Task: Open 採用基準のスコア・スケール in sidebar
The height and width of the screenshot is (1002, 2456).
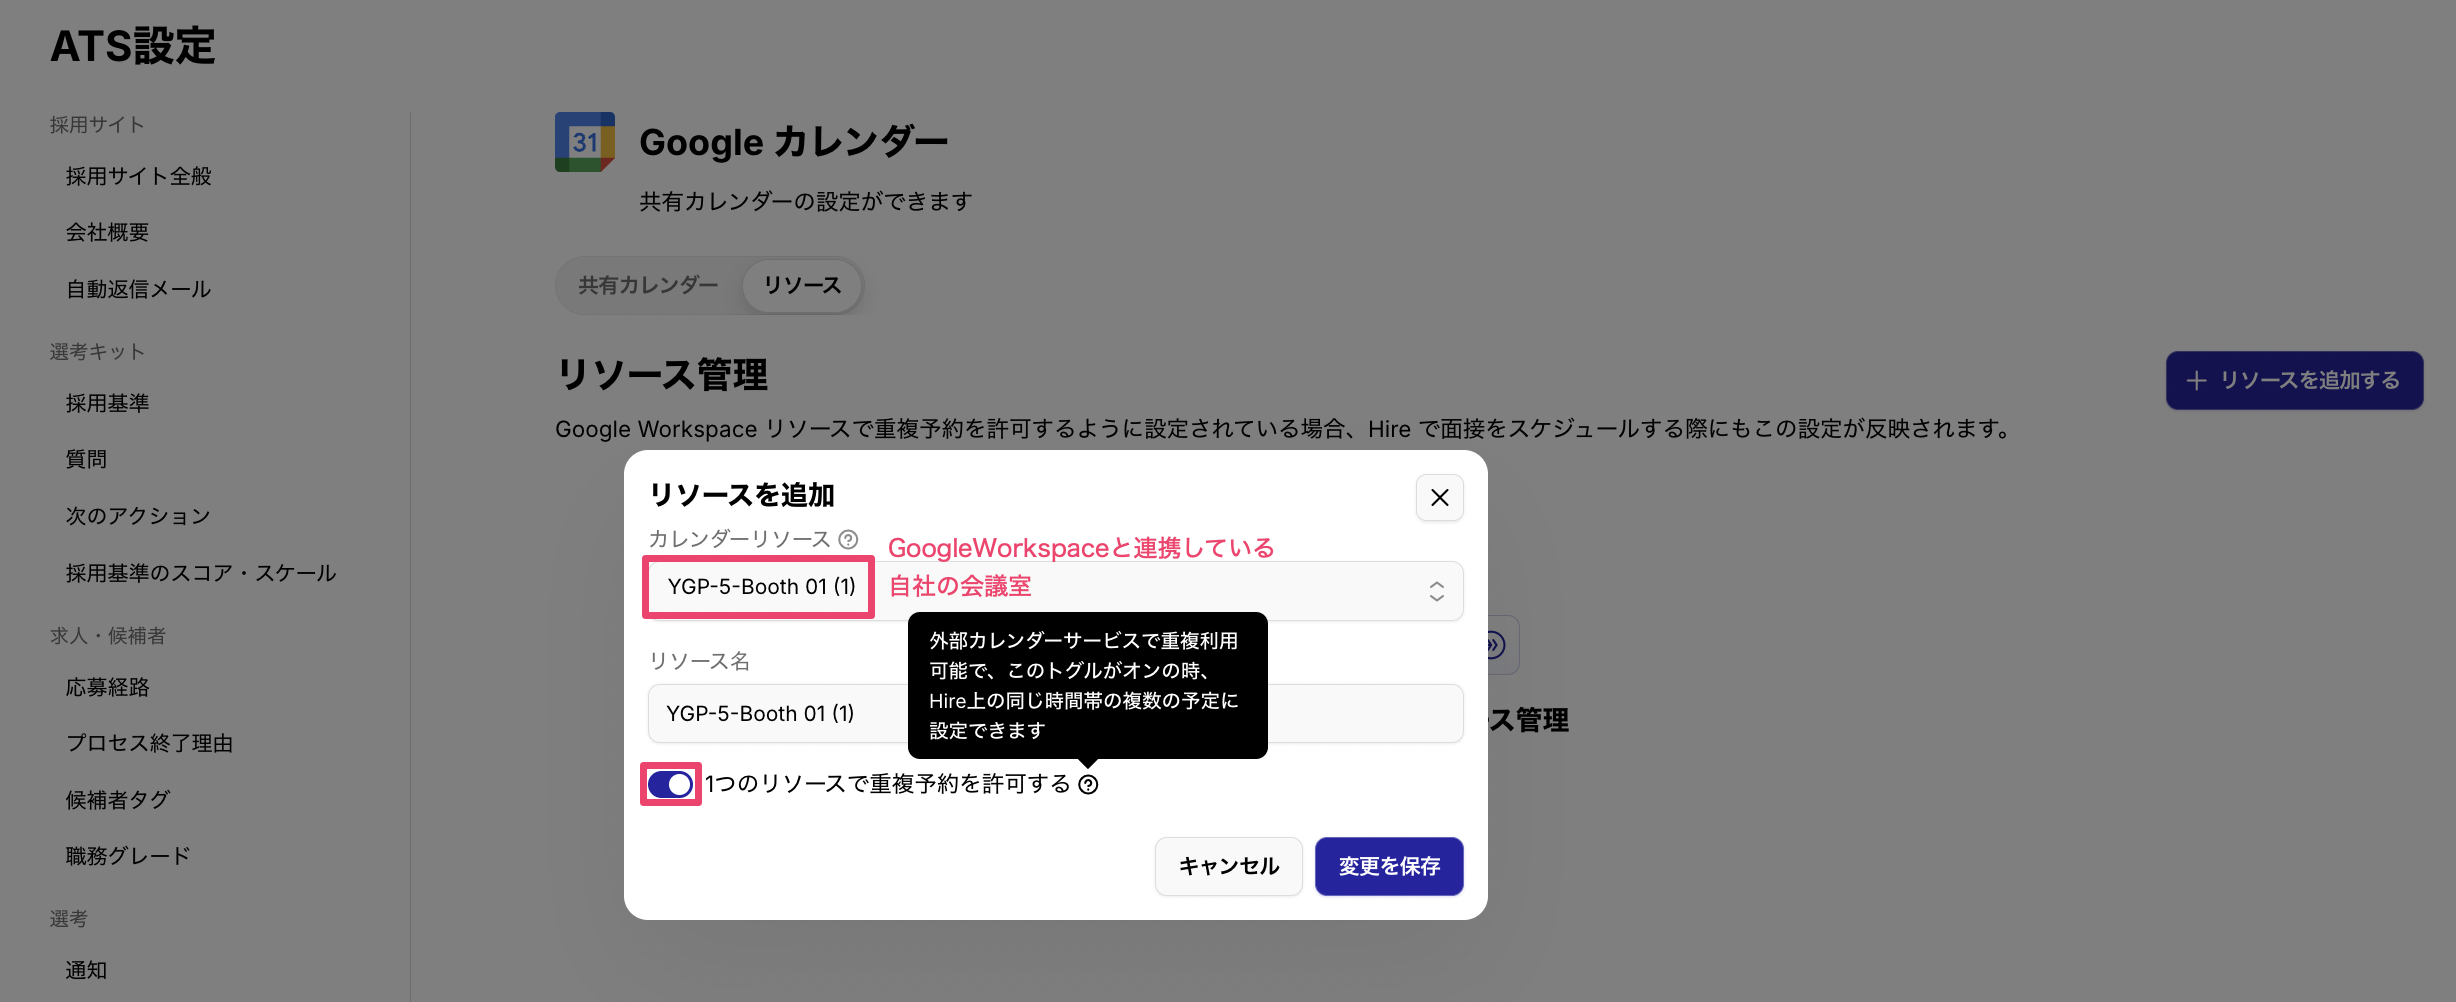Action: (201, 573)
